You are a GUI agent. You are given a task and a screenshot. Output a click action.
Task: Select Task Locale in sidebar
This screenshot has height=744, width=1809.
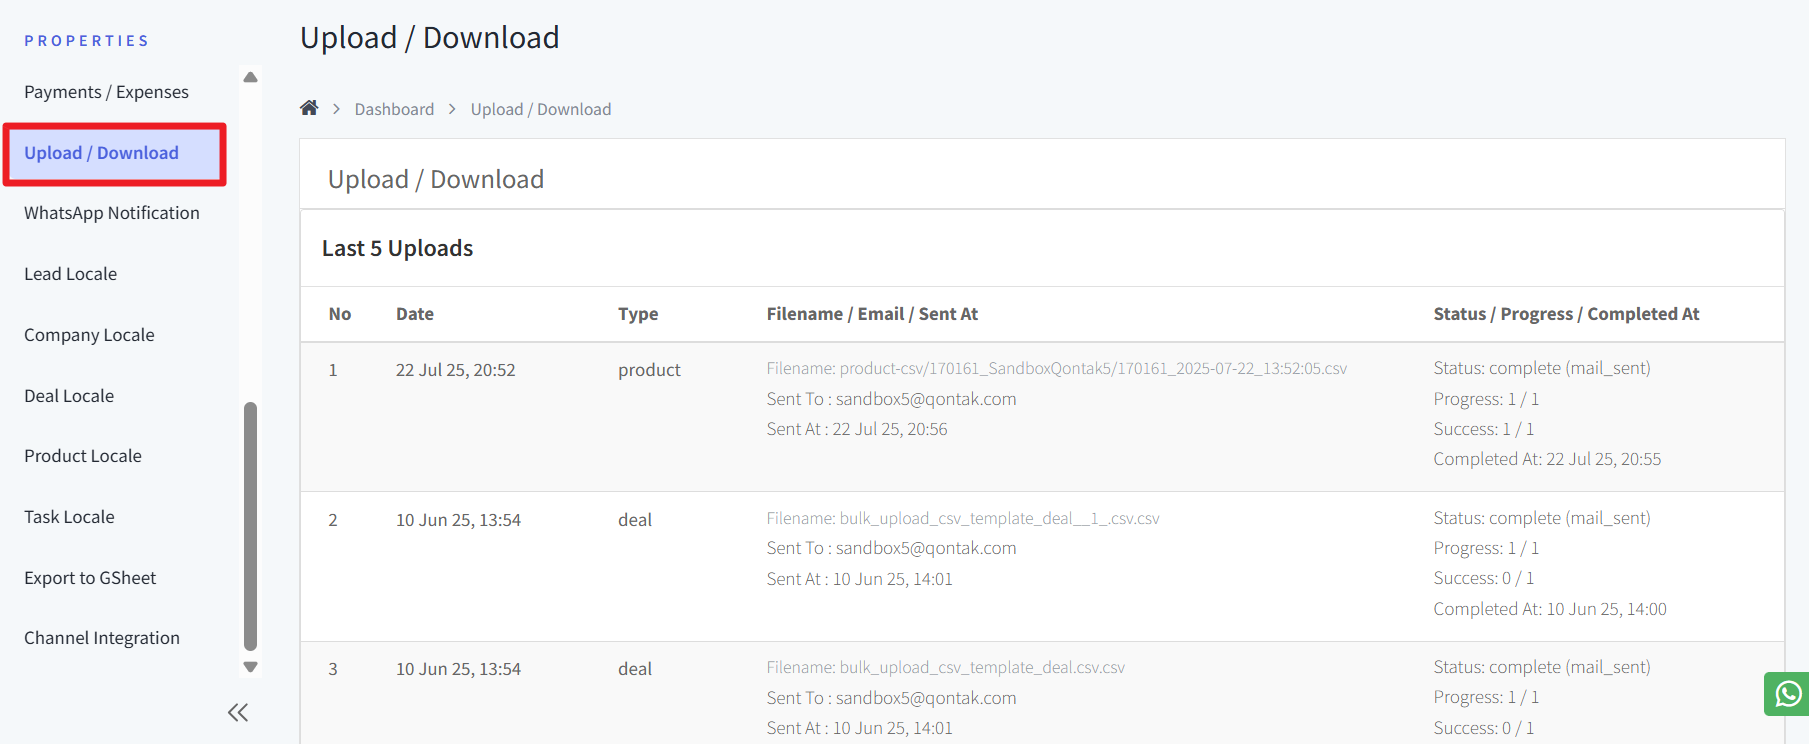[x=69, y=517]
